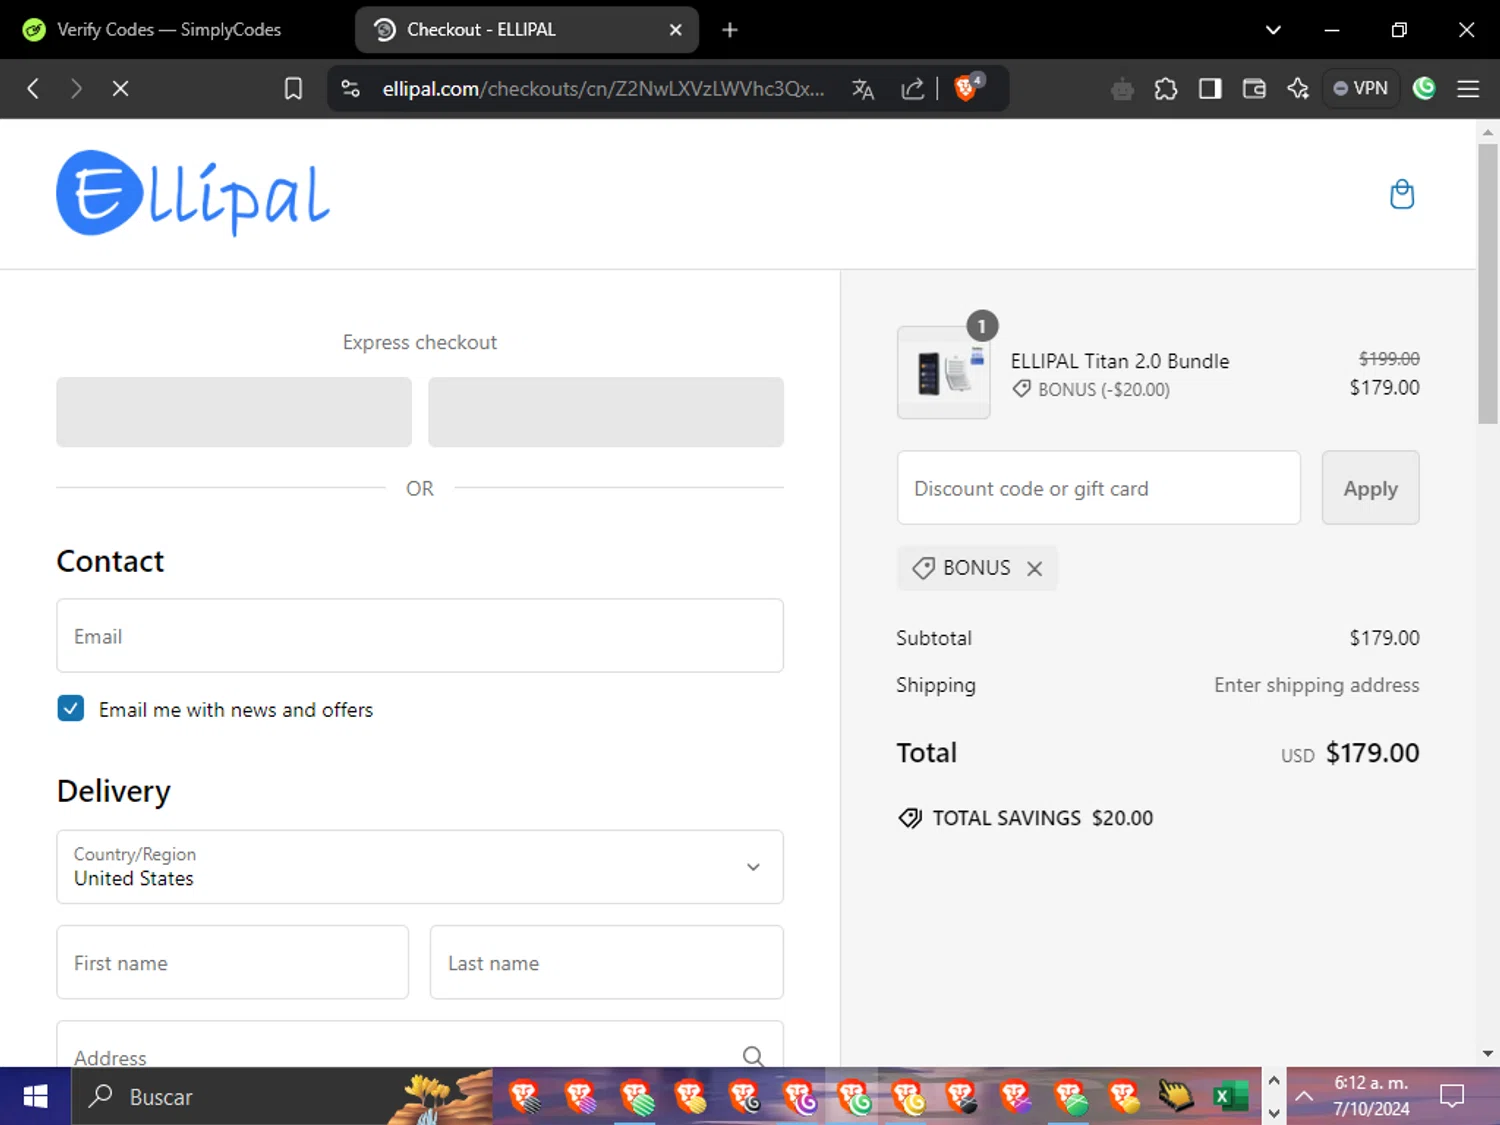Open the shopping bag cart icon
Viewport: 1500px width, 1125px height.
[1402, 194]
